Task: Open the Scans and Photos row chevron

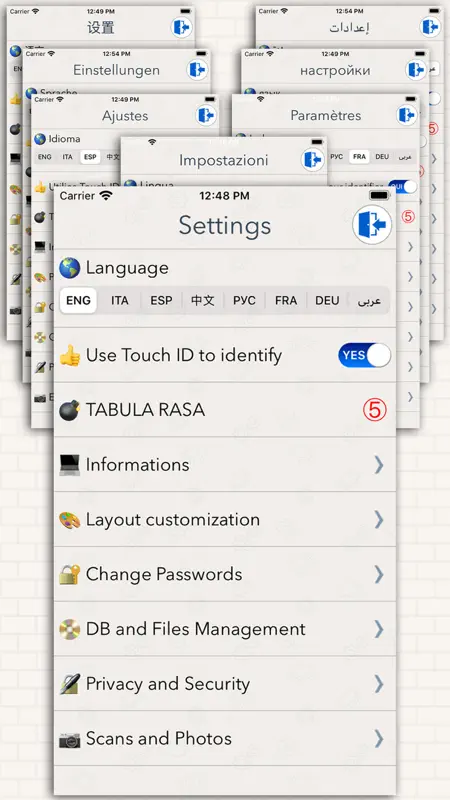Action: 379,738
